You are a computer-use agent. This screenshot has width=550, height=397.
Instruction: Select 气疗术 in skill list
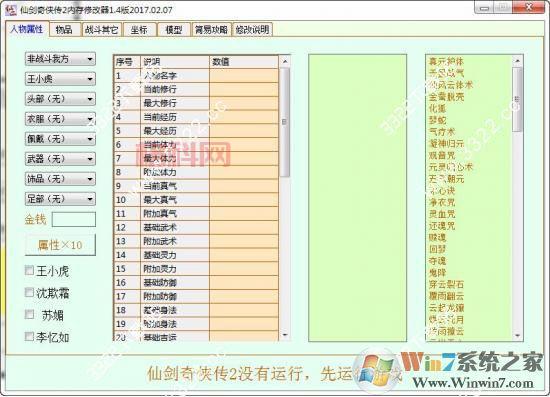(x=442, y=132)
